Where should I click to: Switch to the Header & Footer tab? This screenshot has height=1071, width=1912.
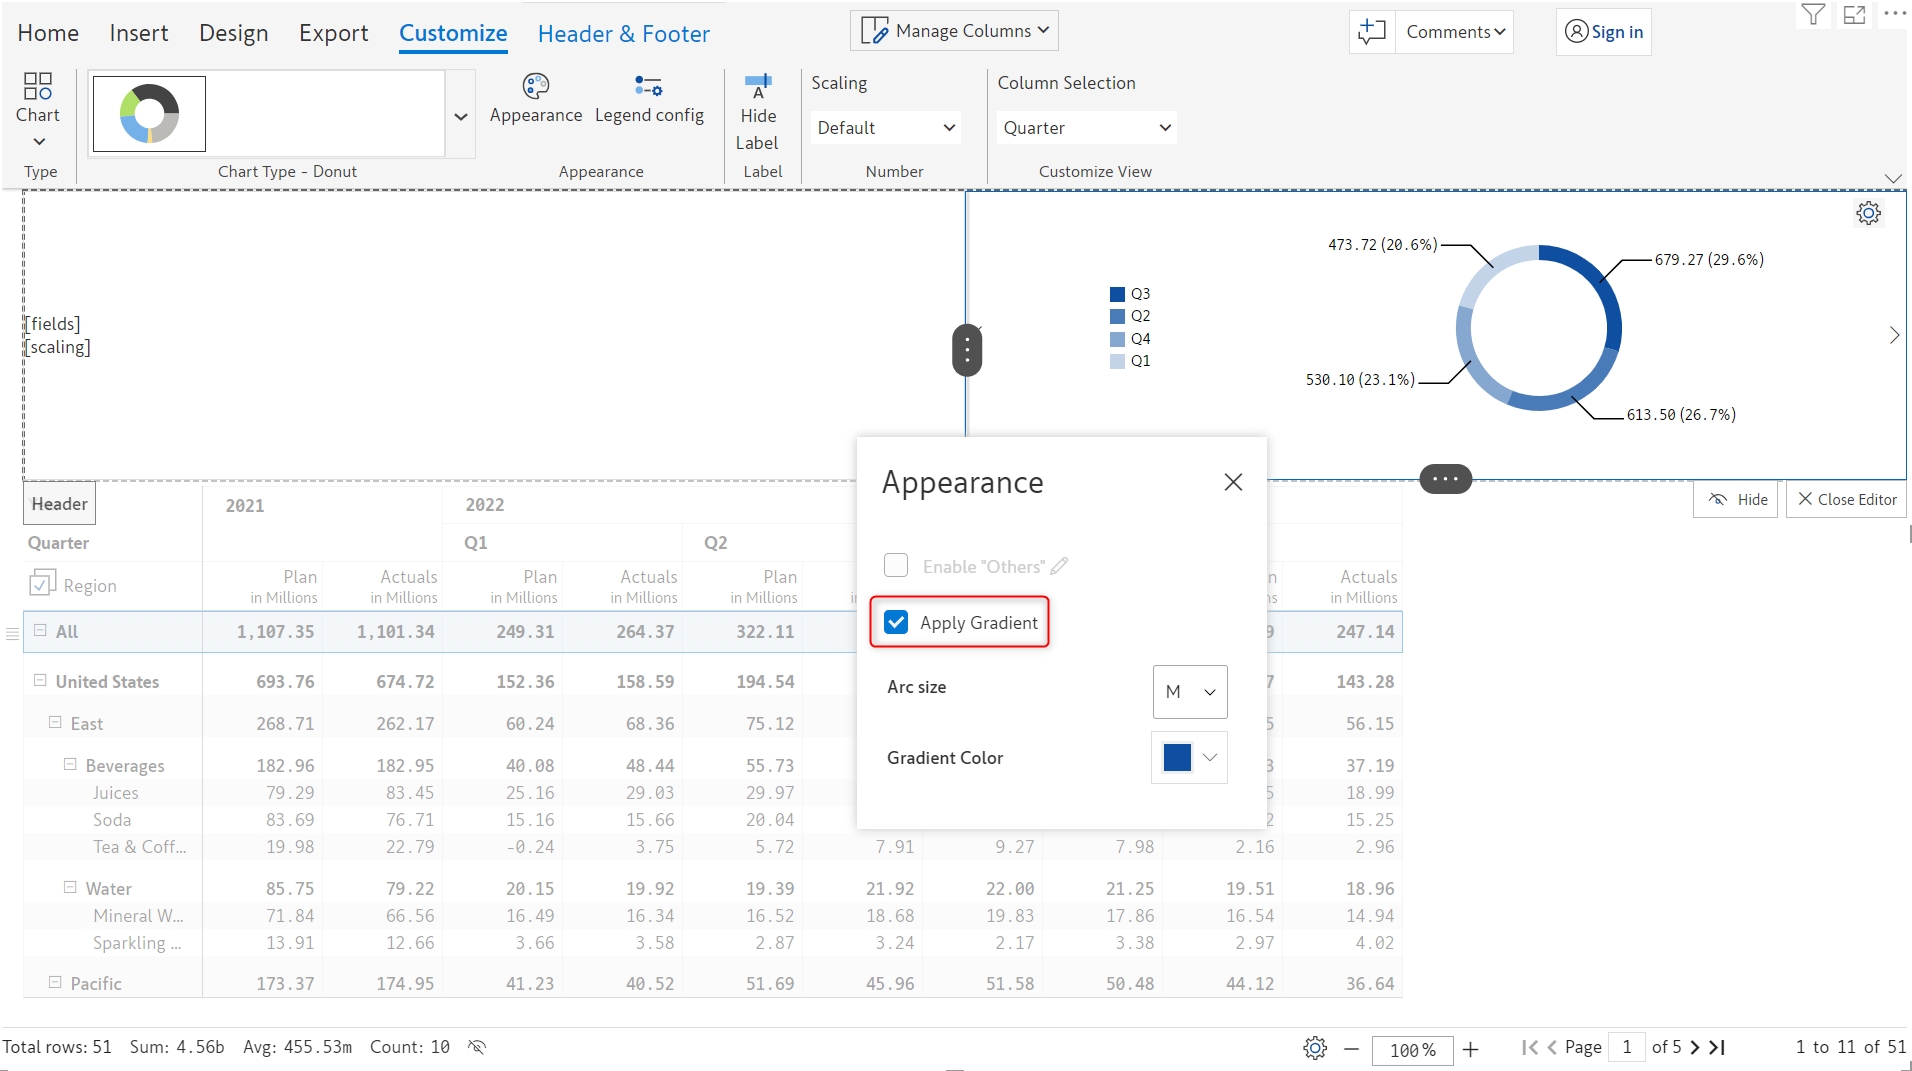pos(623,34)
